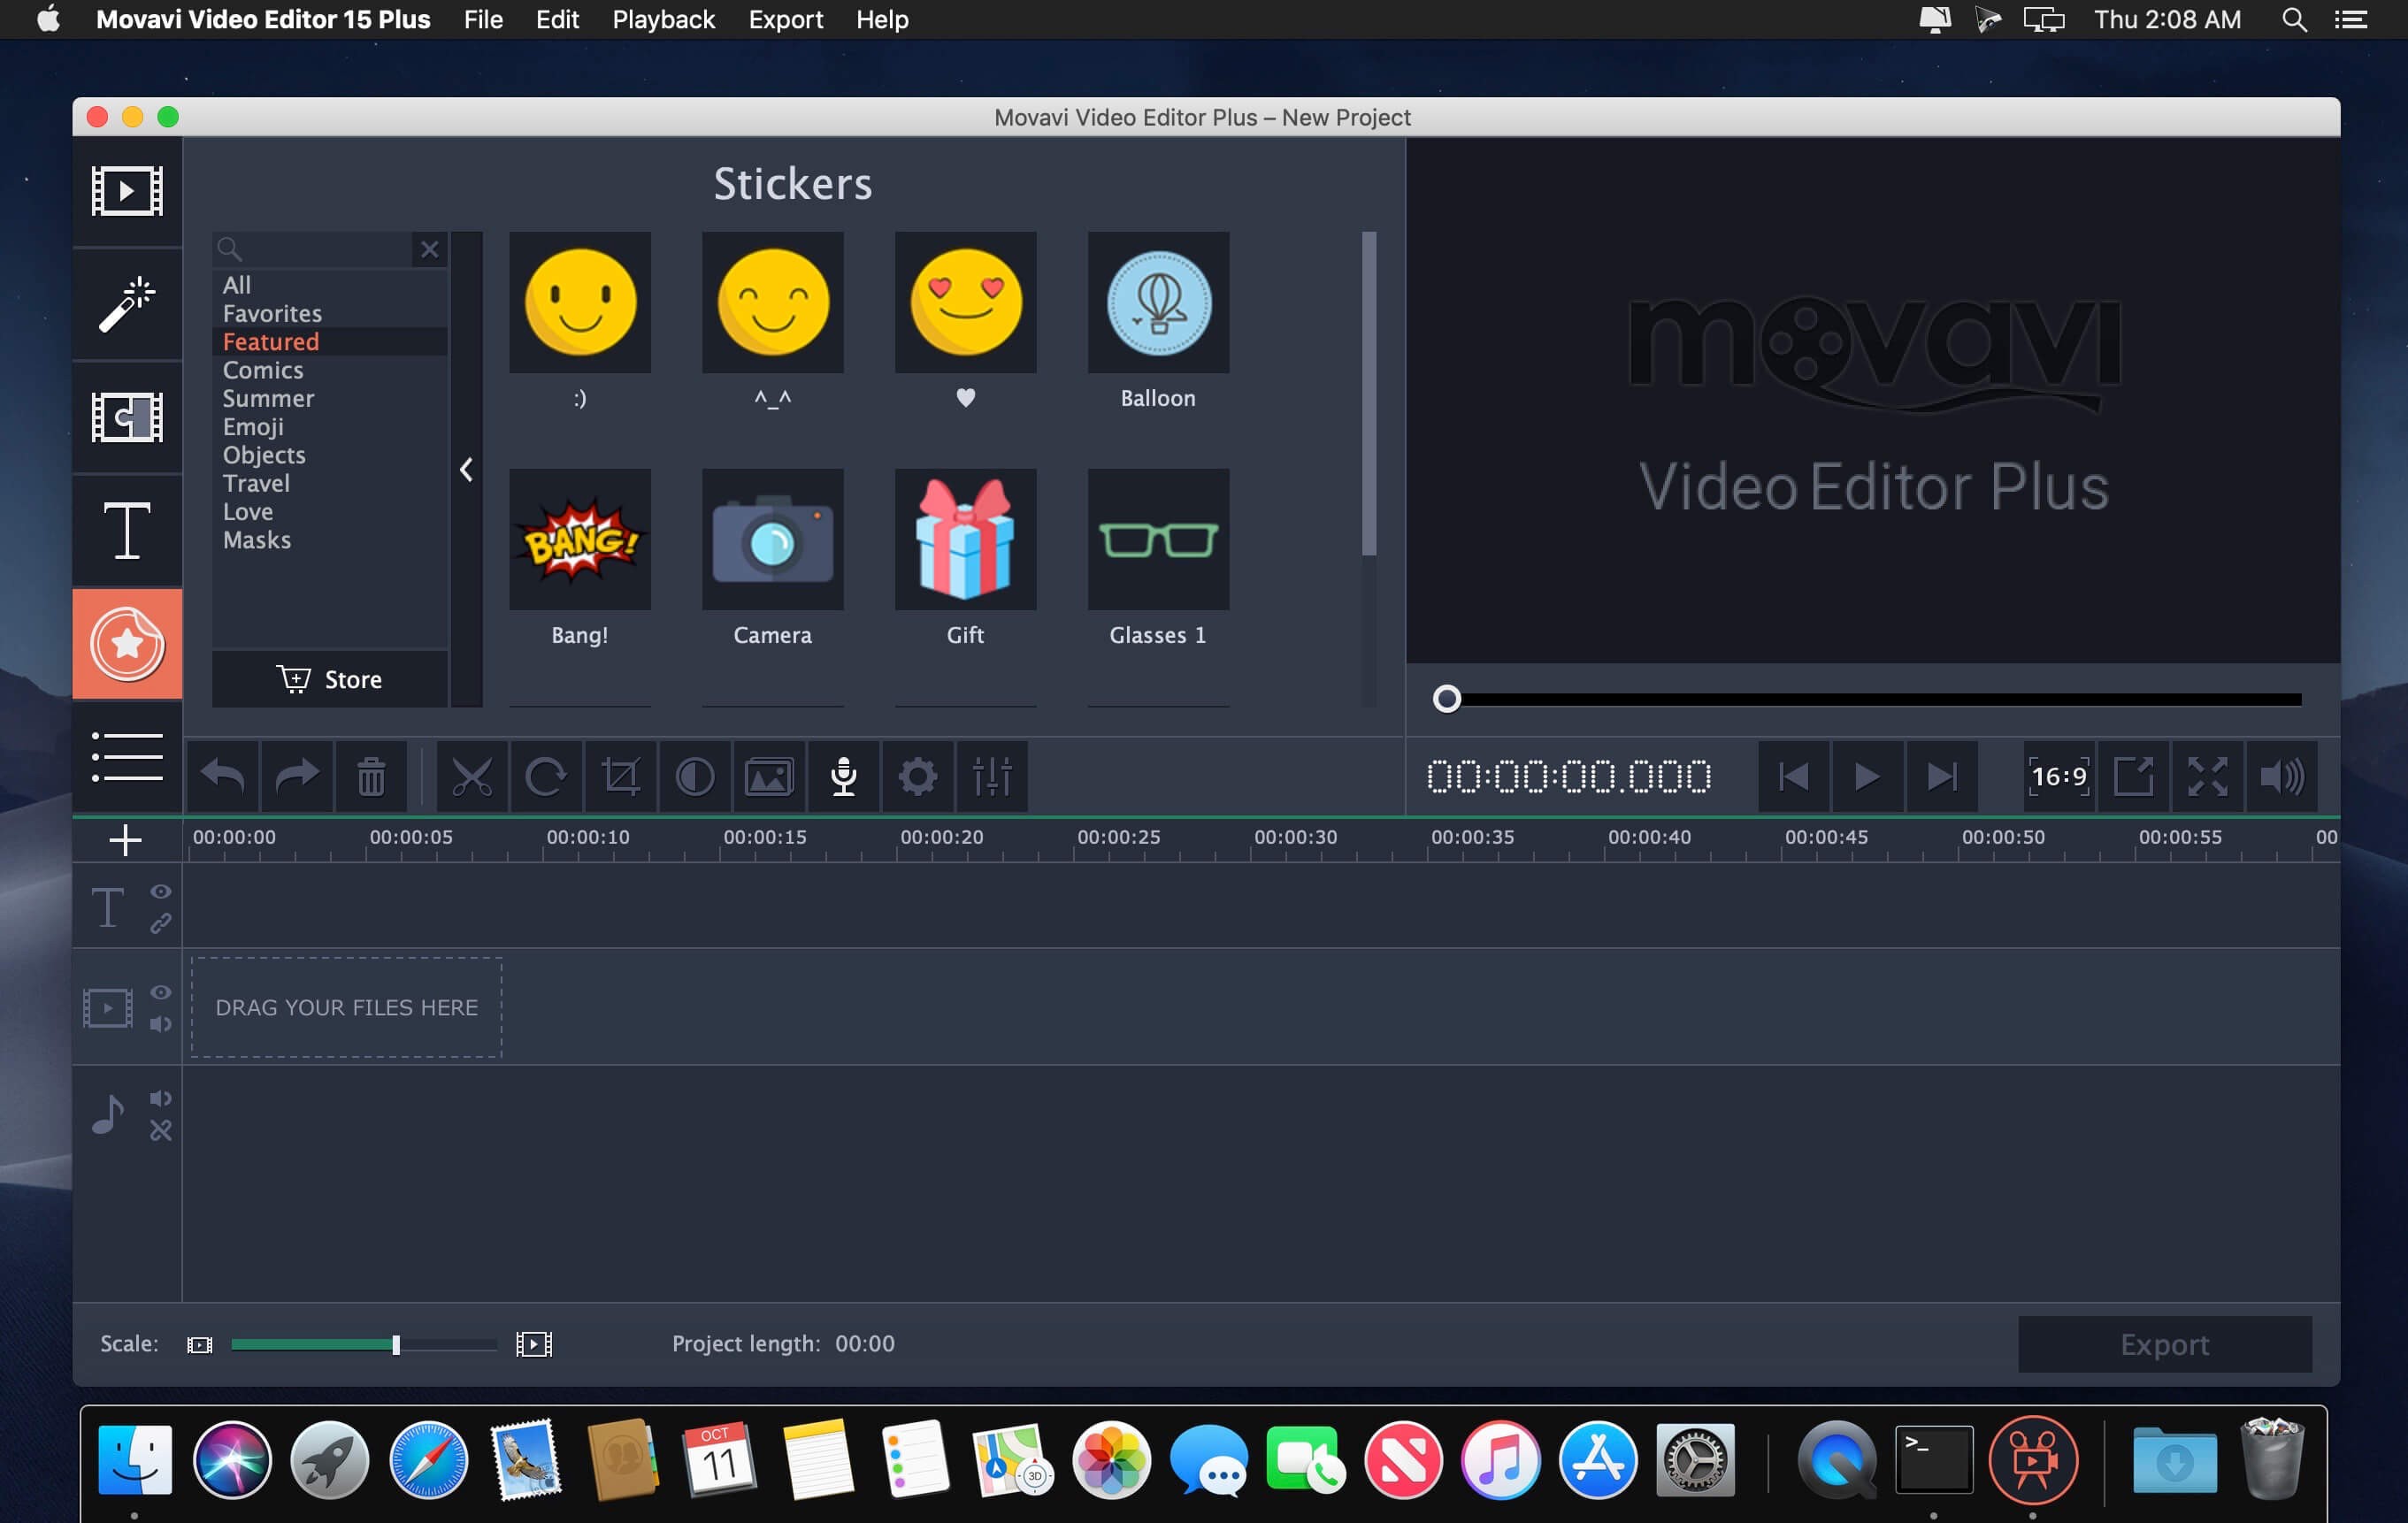Image resolution: width=2408 pixels, height=1523 pixels.
Task: Expand the Comics sticker category
Action: coord(264,371)
